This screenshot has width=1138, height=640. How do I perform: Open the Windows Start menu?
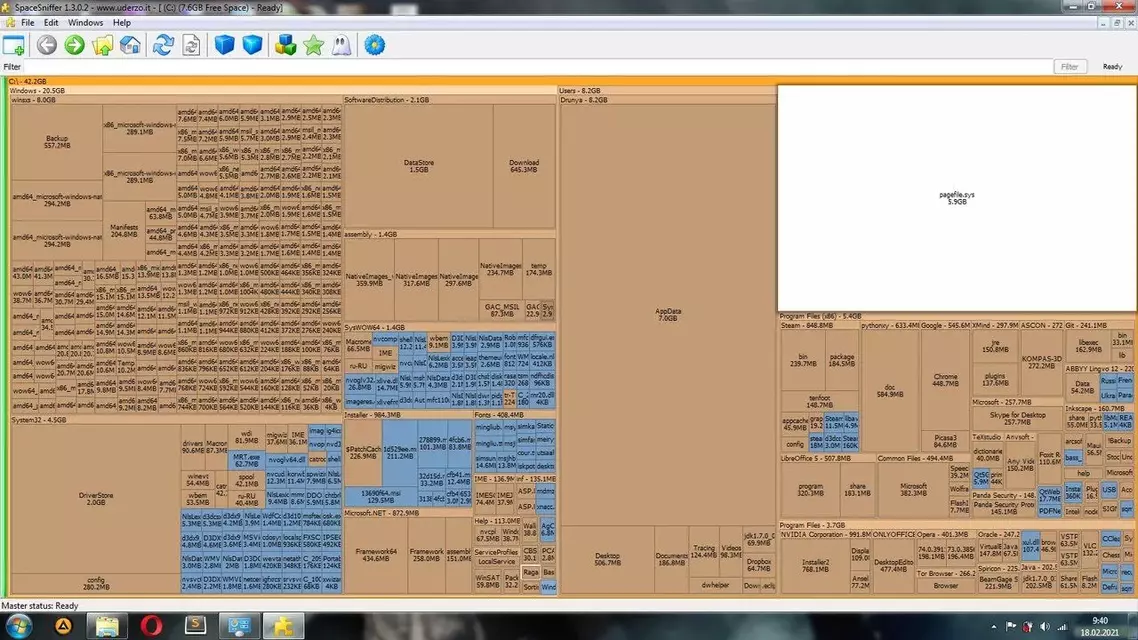click(18, 626)
